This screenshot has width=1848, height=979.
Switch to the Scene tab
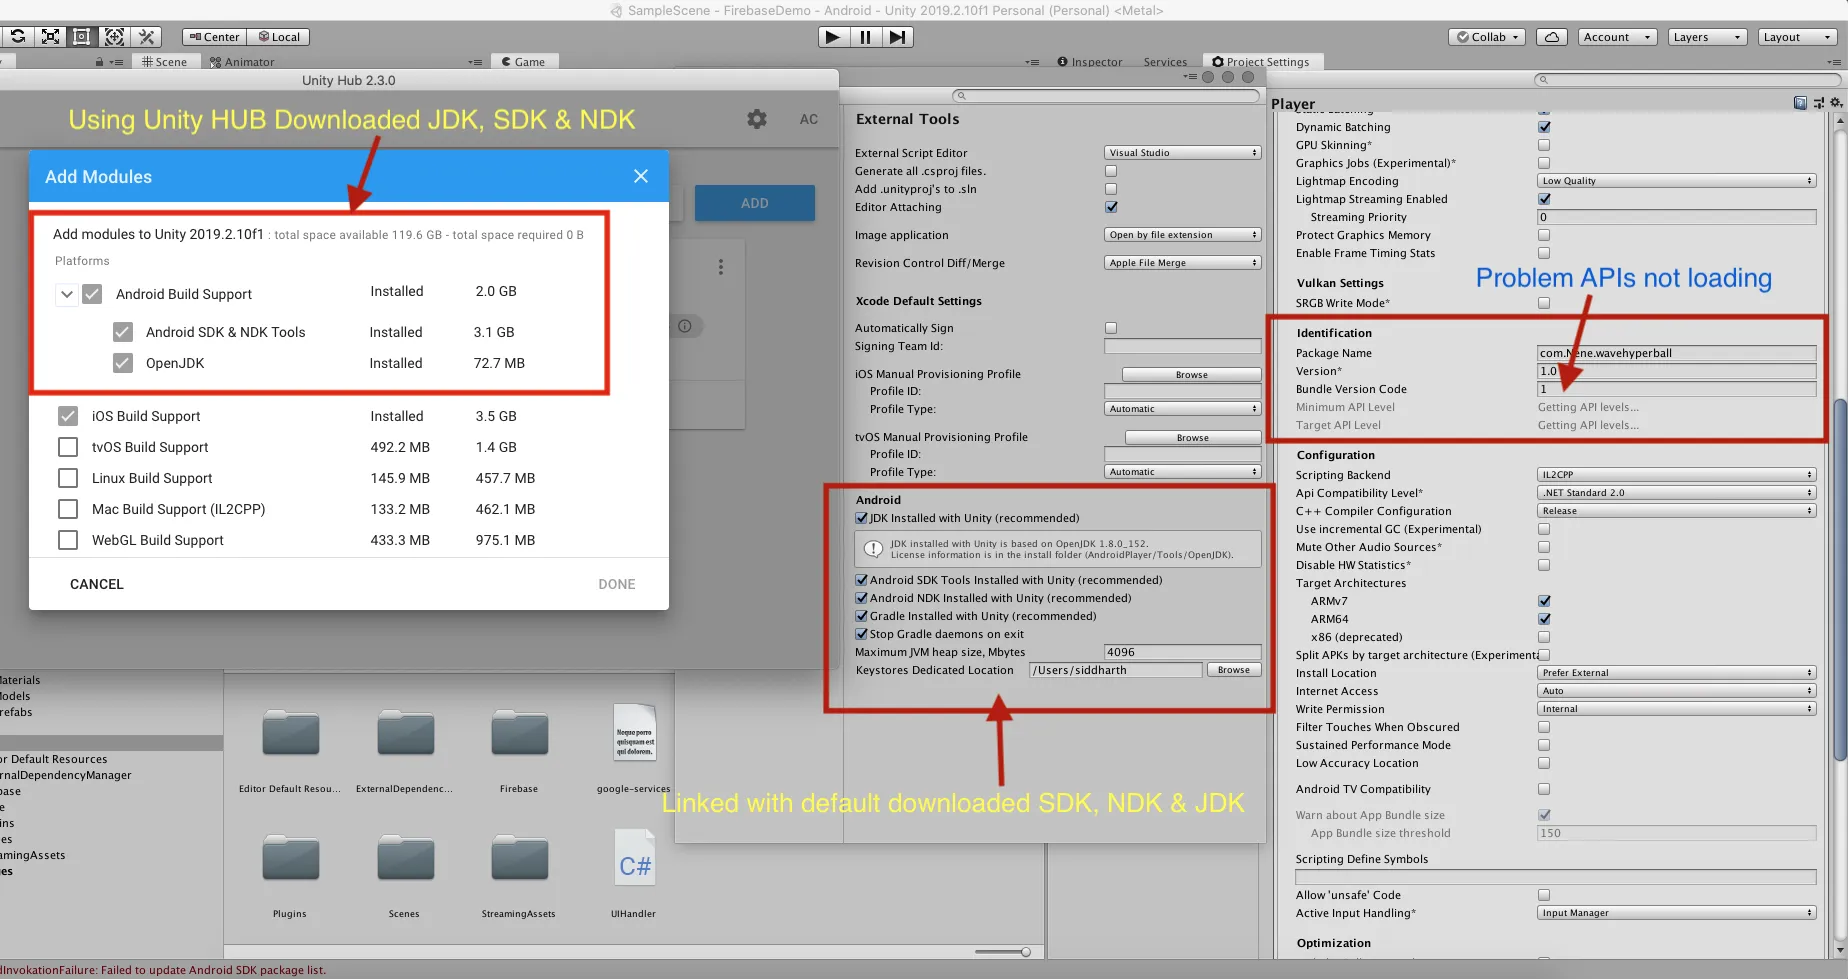pos(164,62)
